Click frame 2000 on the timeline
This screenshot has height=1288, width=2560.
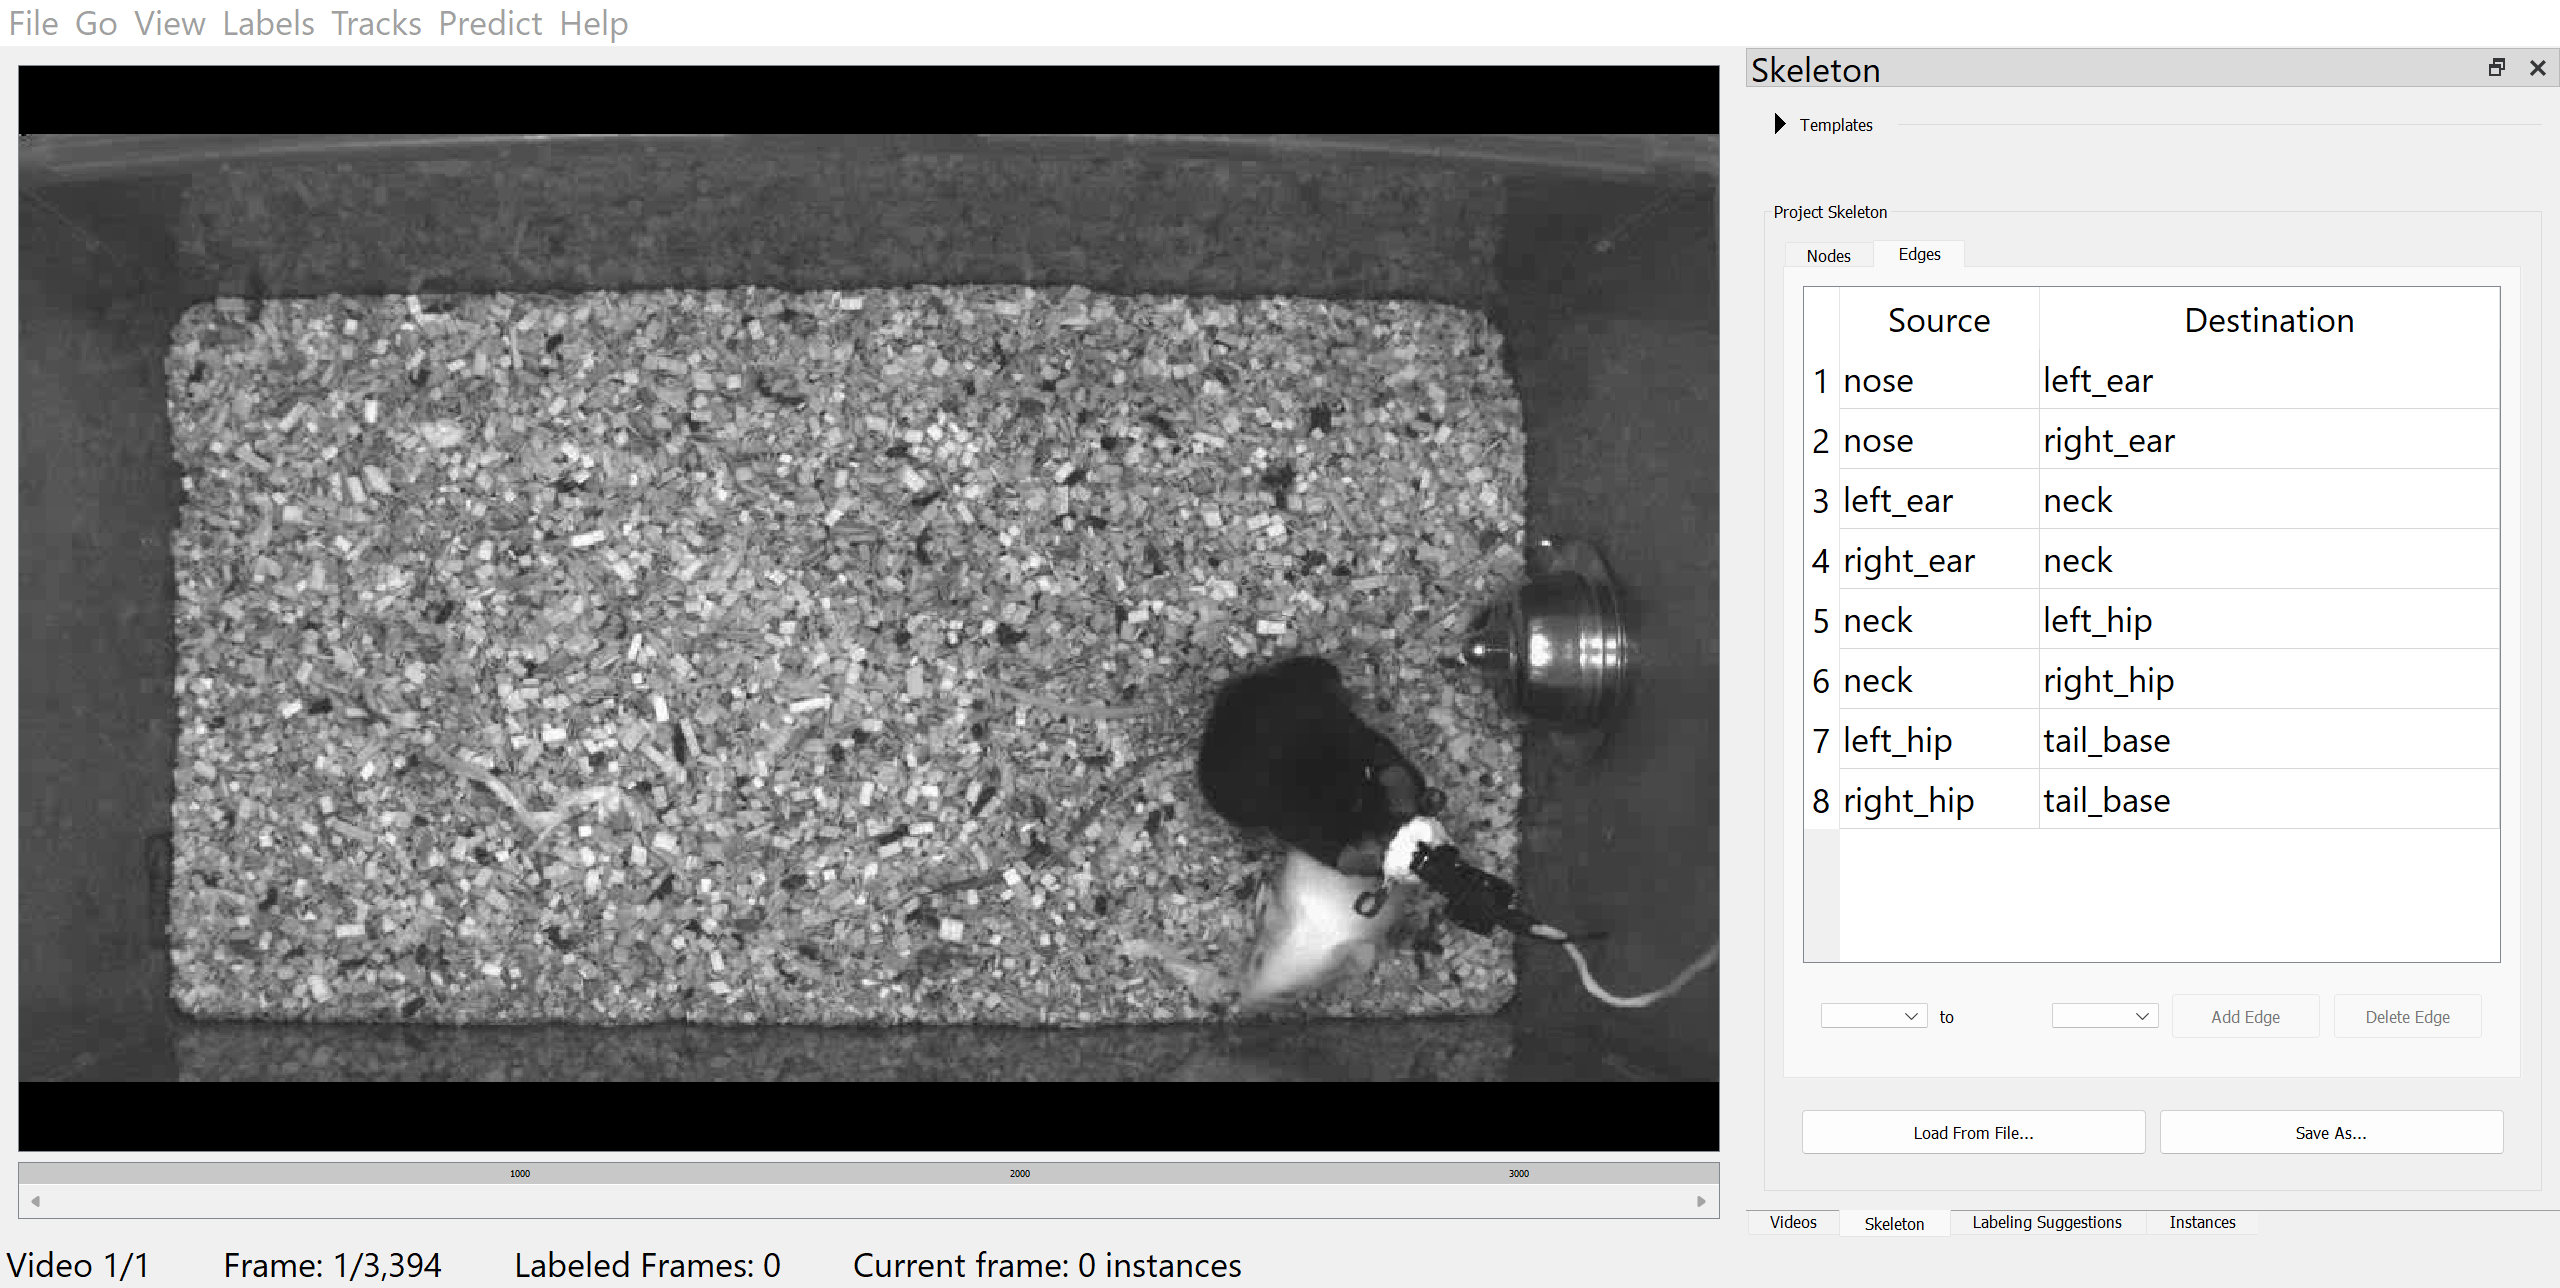pos(1019,1174)
